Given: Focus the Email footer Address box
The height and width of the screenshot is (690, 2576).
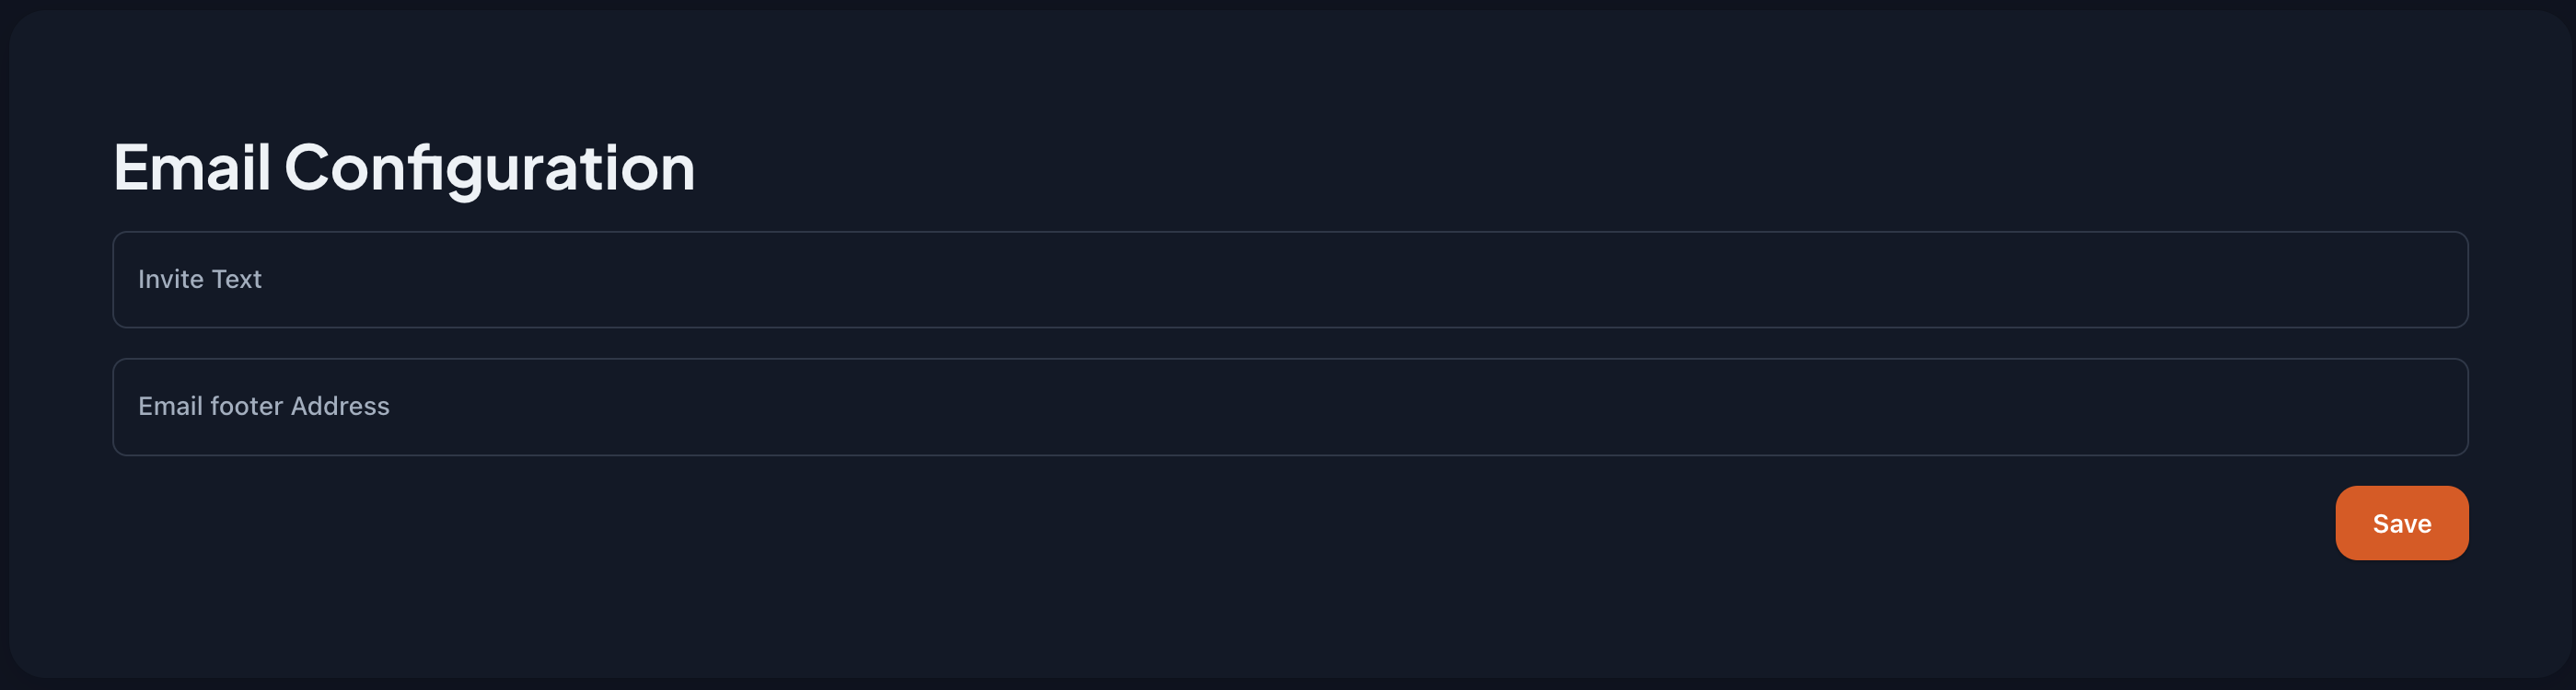Looking at the screenshot, I should point(1289,407).
